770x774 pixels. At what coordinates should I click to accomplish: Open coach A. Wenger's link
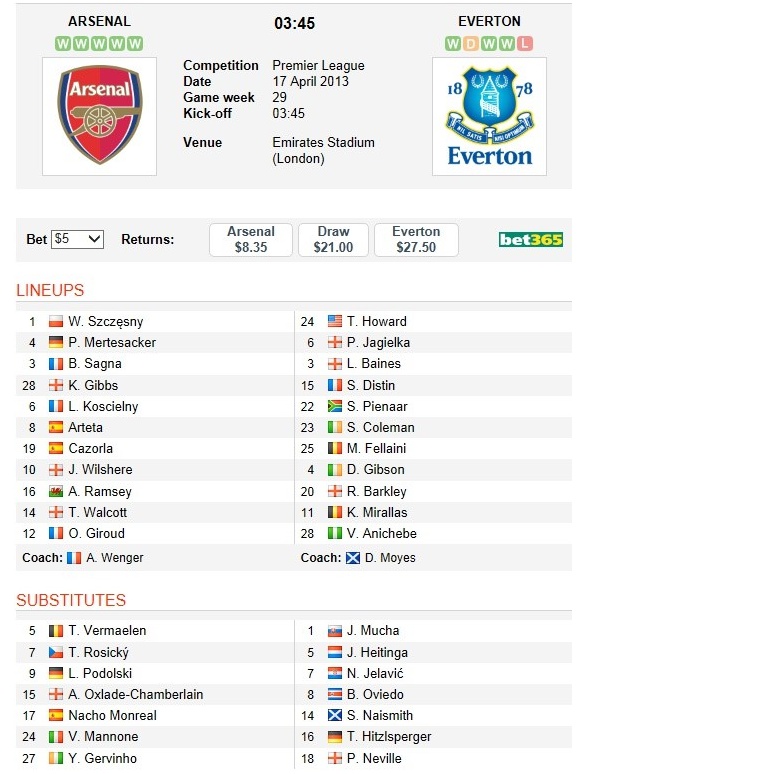115,558
